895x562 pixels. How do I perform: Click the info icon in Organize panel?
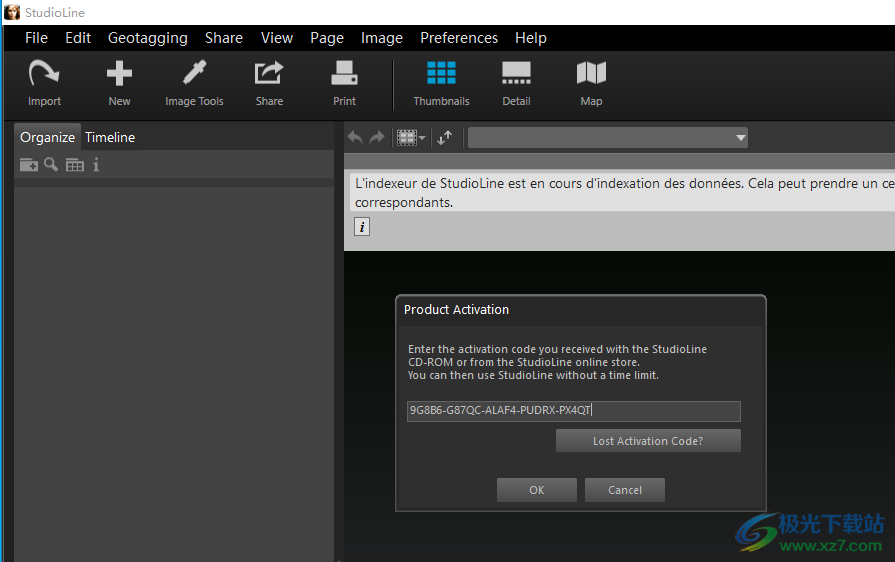[x=96, y=164]
